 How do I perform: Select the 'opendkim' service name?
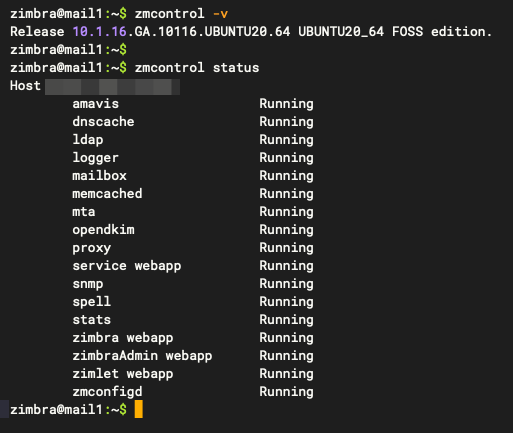click(103, 230)
